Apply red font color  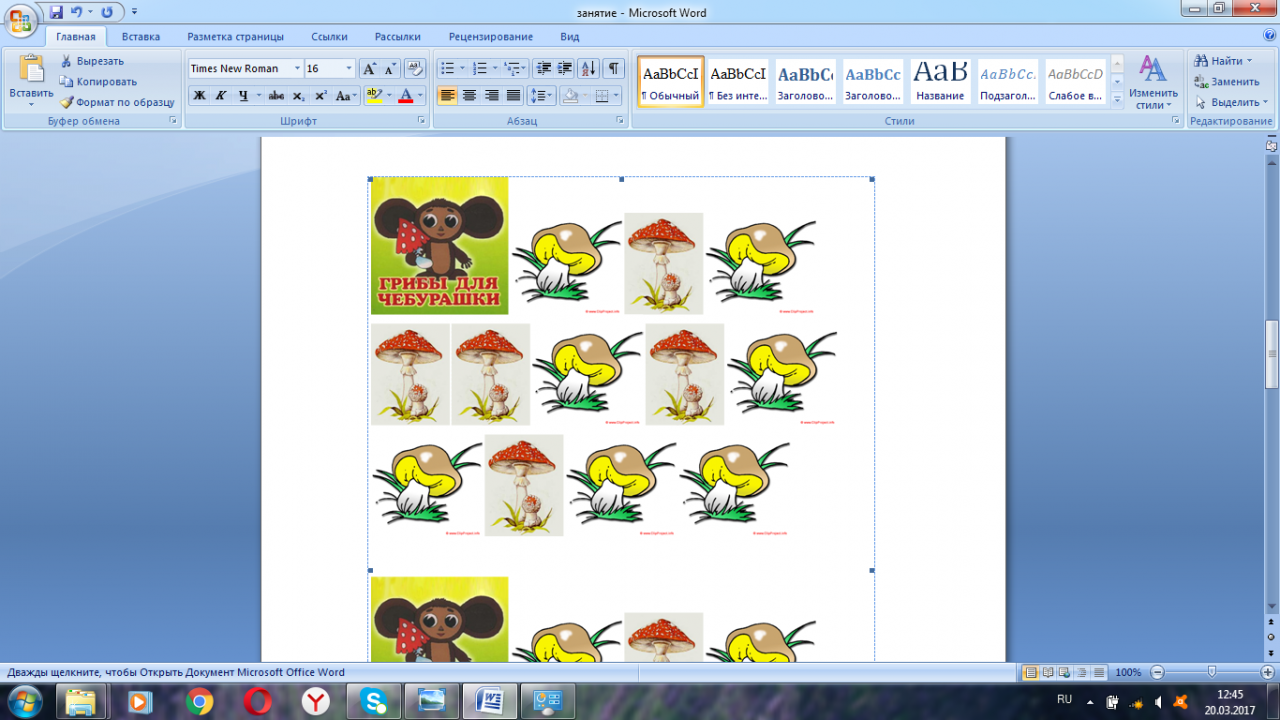pyautogui.click(x=405, y=96)
